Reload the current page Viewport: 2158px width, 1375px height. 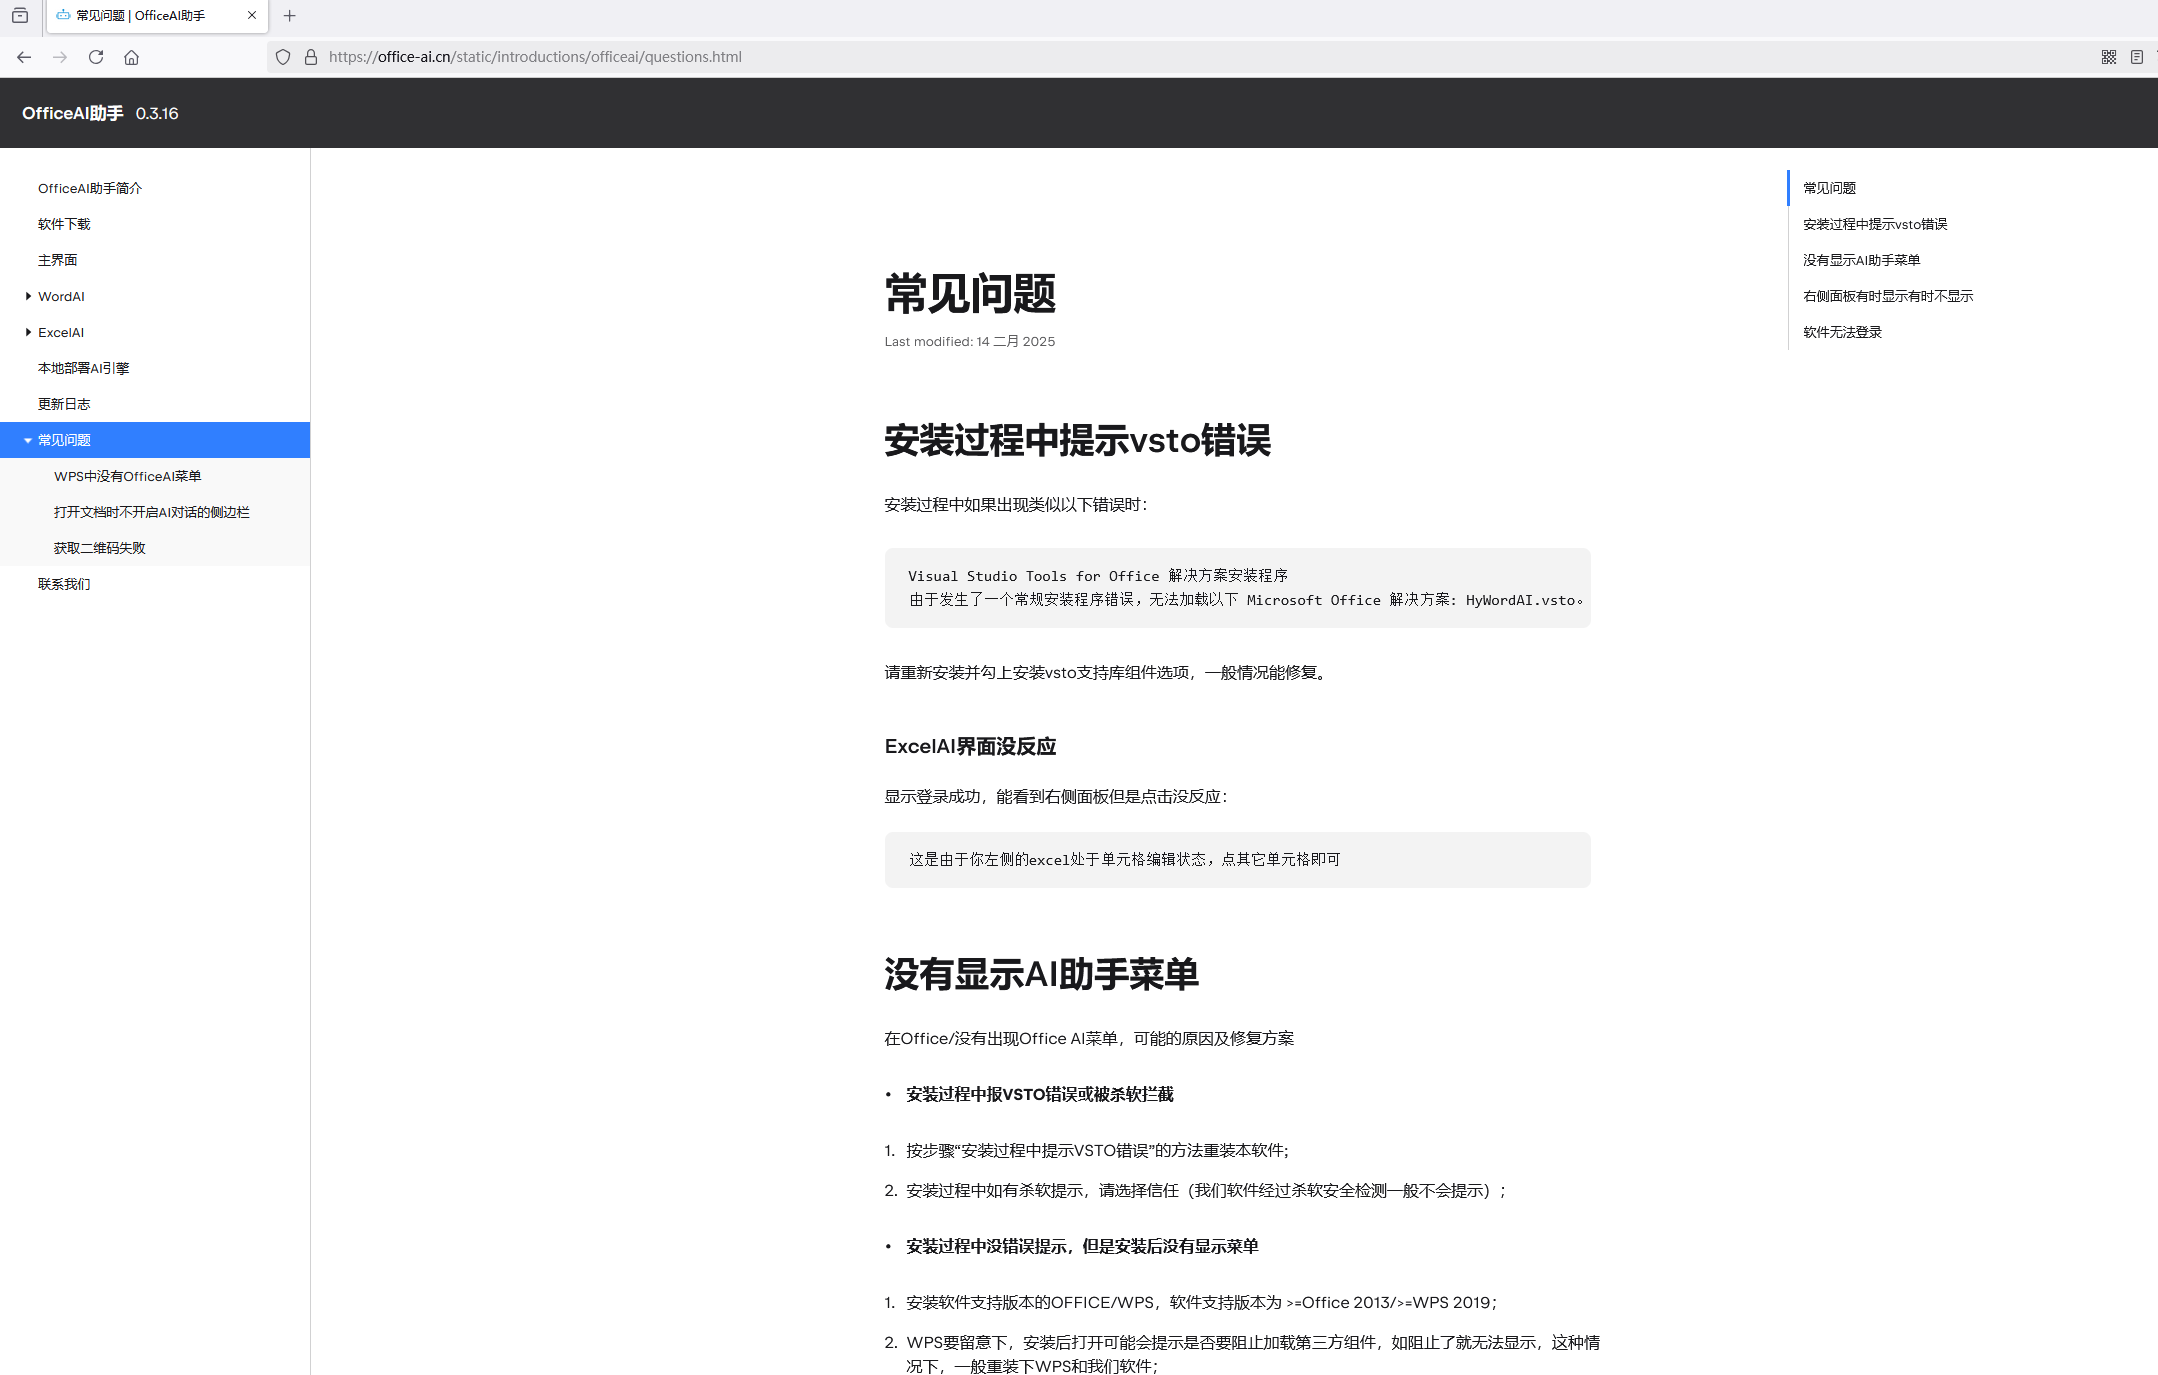(95, 57)
